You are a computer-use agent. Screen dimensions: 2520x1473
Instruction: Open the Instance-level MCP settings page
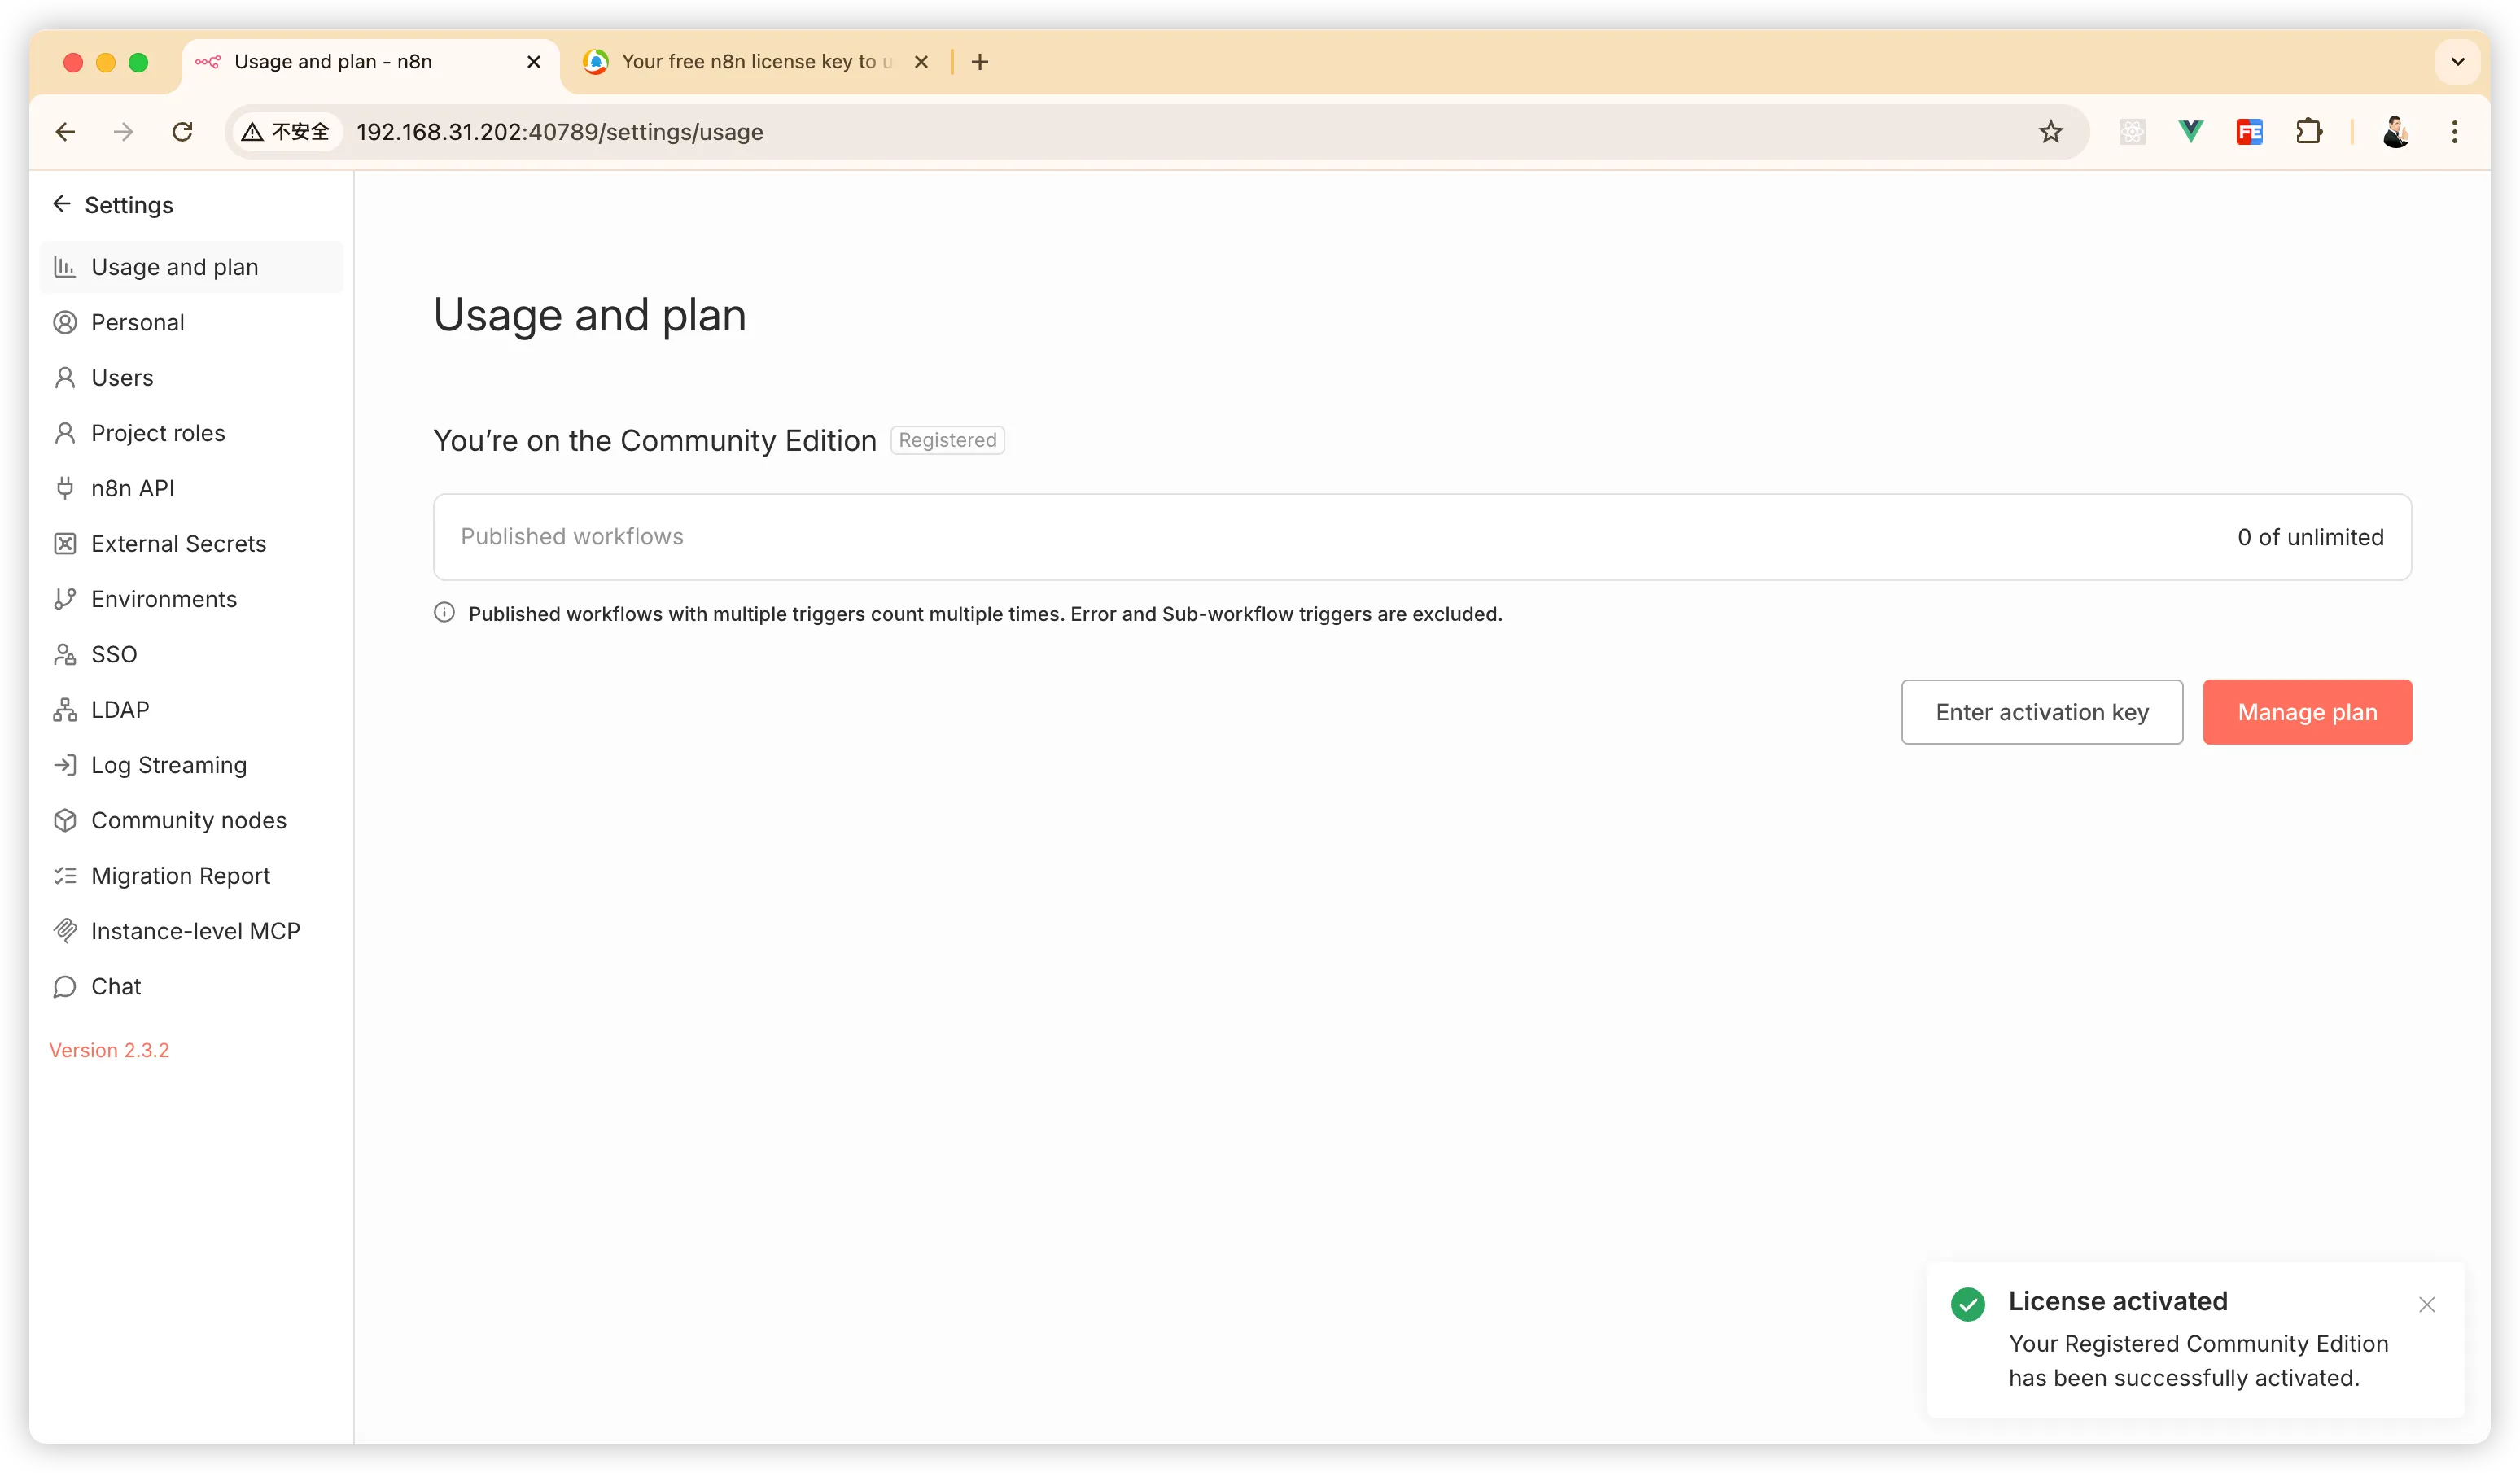pyautogui.click(x=191, y=931)
